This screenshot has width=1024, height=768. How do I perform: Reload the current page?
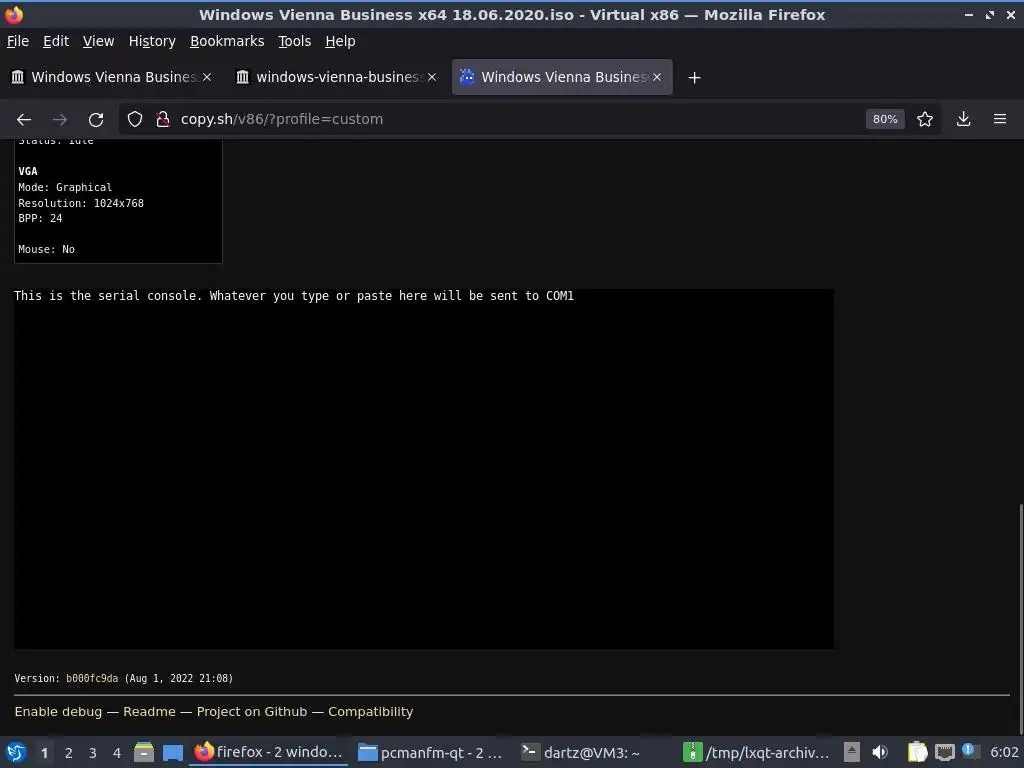(x=96, y=120)
